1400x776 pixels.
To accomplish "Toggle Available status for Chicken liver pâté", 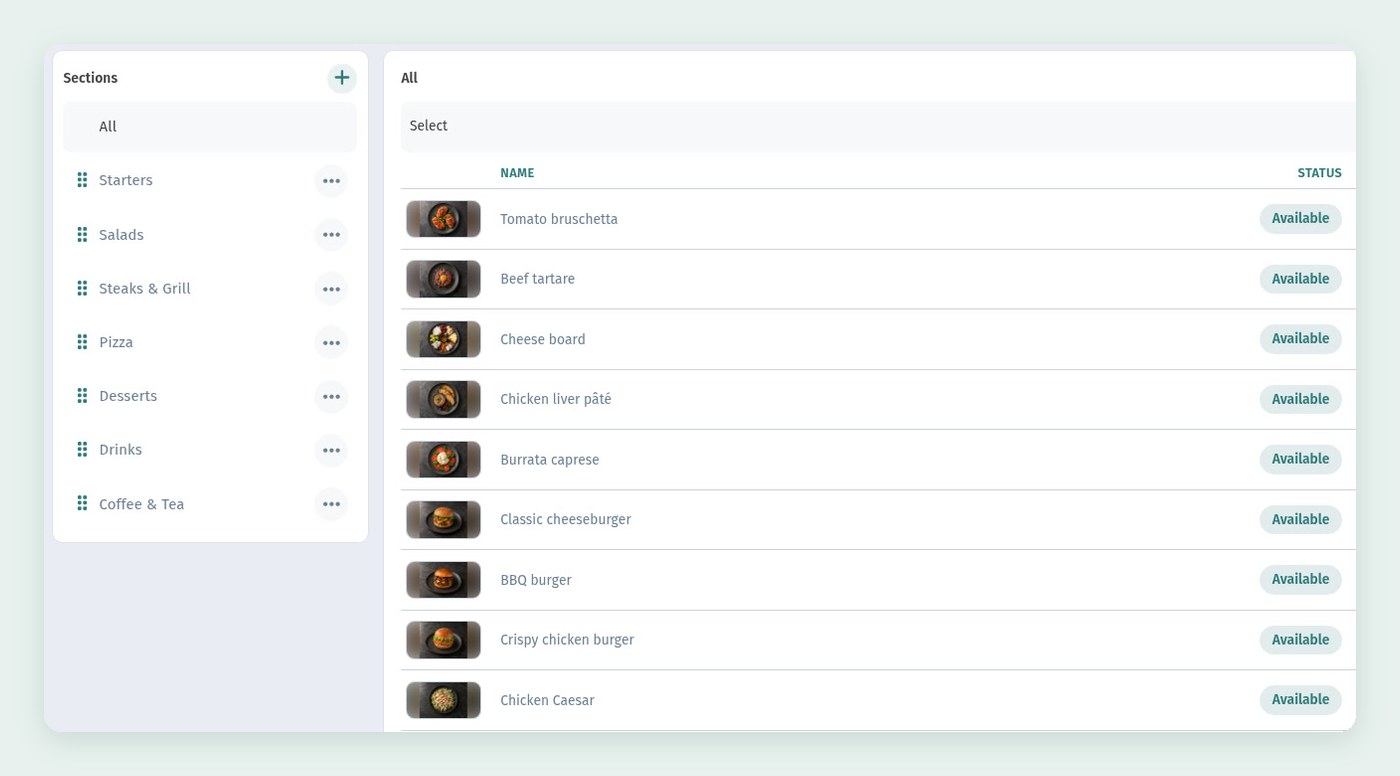I will point(1300,399).
